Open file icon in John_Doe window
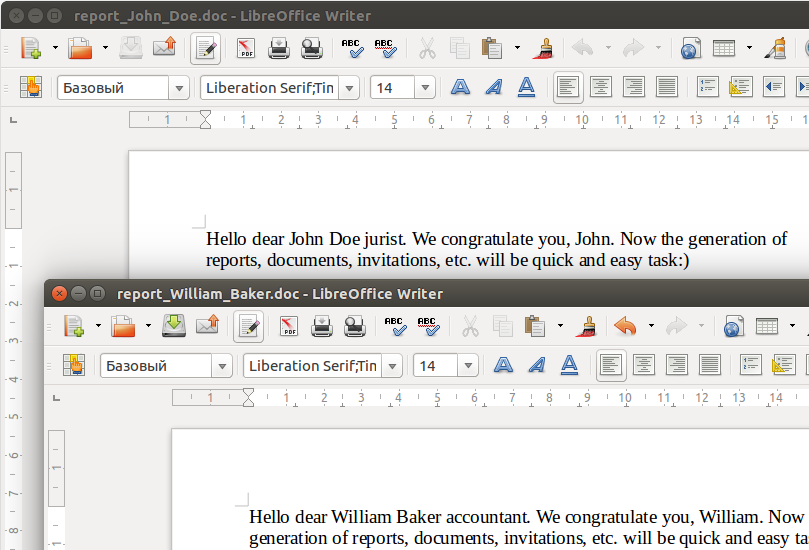This screenshot has height=550, width=809. point(80,48)
